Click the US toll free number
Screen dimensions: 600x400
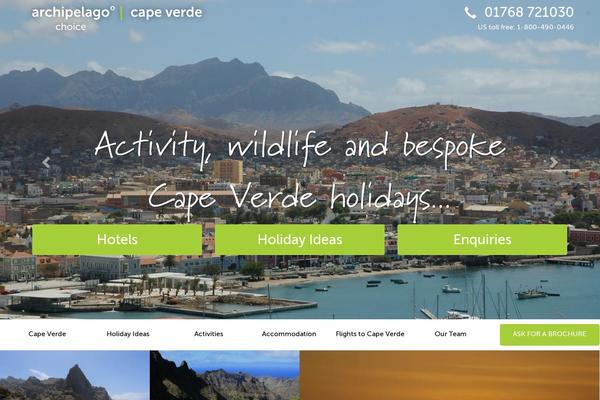(x=526, y=27)
